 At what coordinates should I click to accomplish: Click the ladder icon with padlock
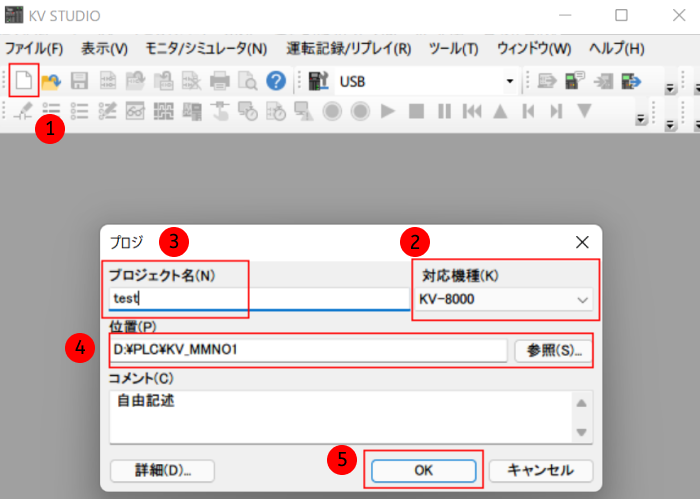[163, 81]
